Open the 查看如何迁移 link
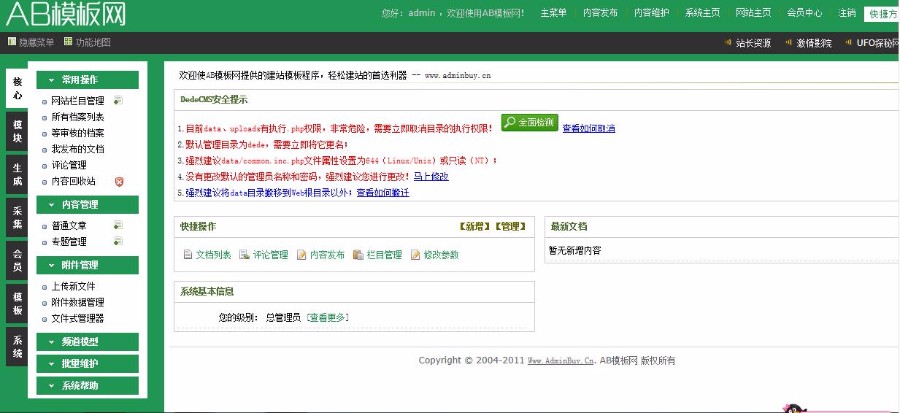The width and height of the screenshot is (900, 413). click(x=383, y=193)
